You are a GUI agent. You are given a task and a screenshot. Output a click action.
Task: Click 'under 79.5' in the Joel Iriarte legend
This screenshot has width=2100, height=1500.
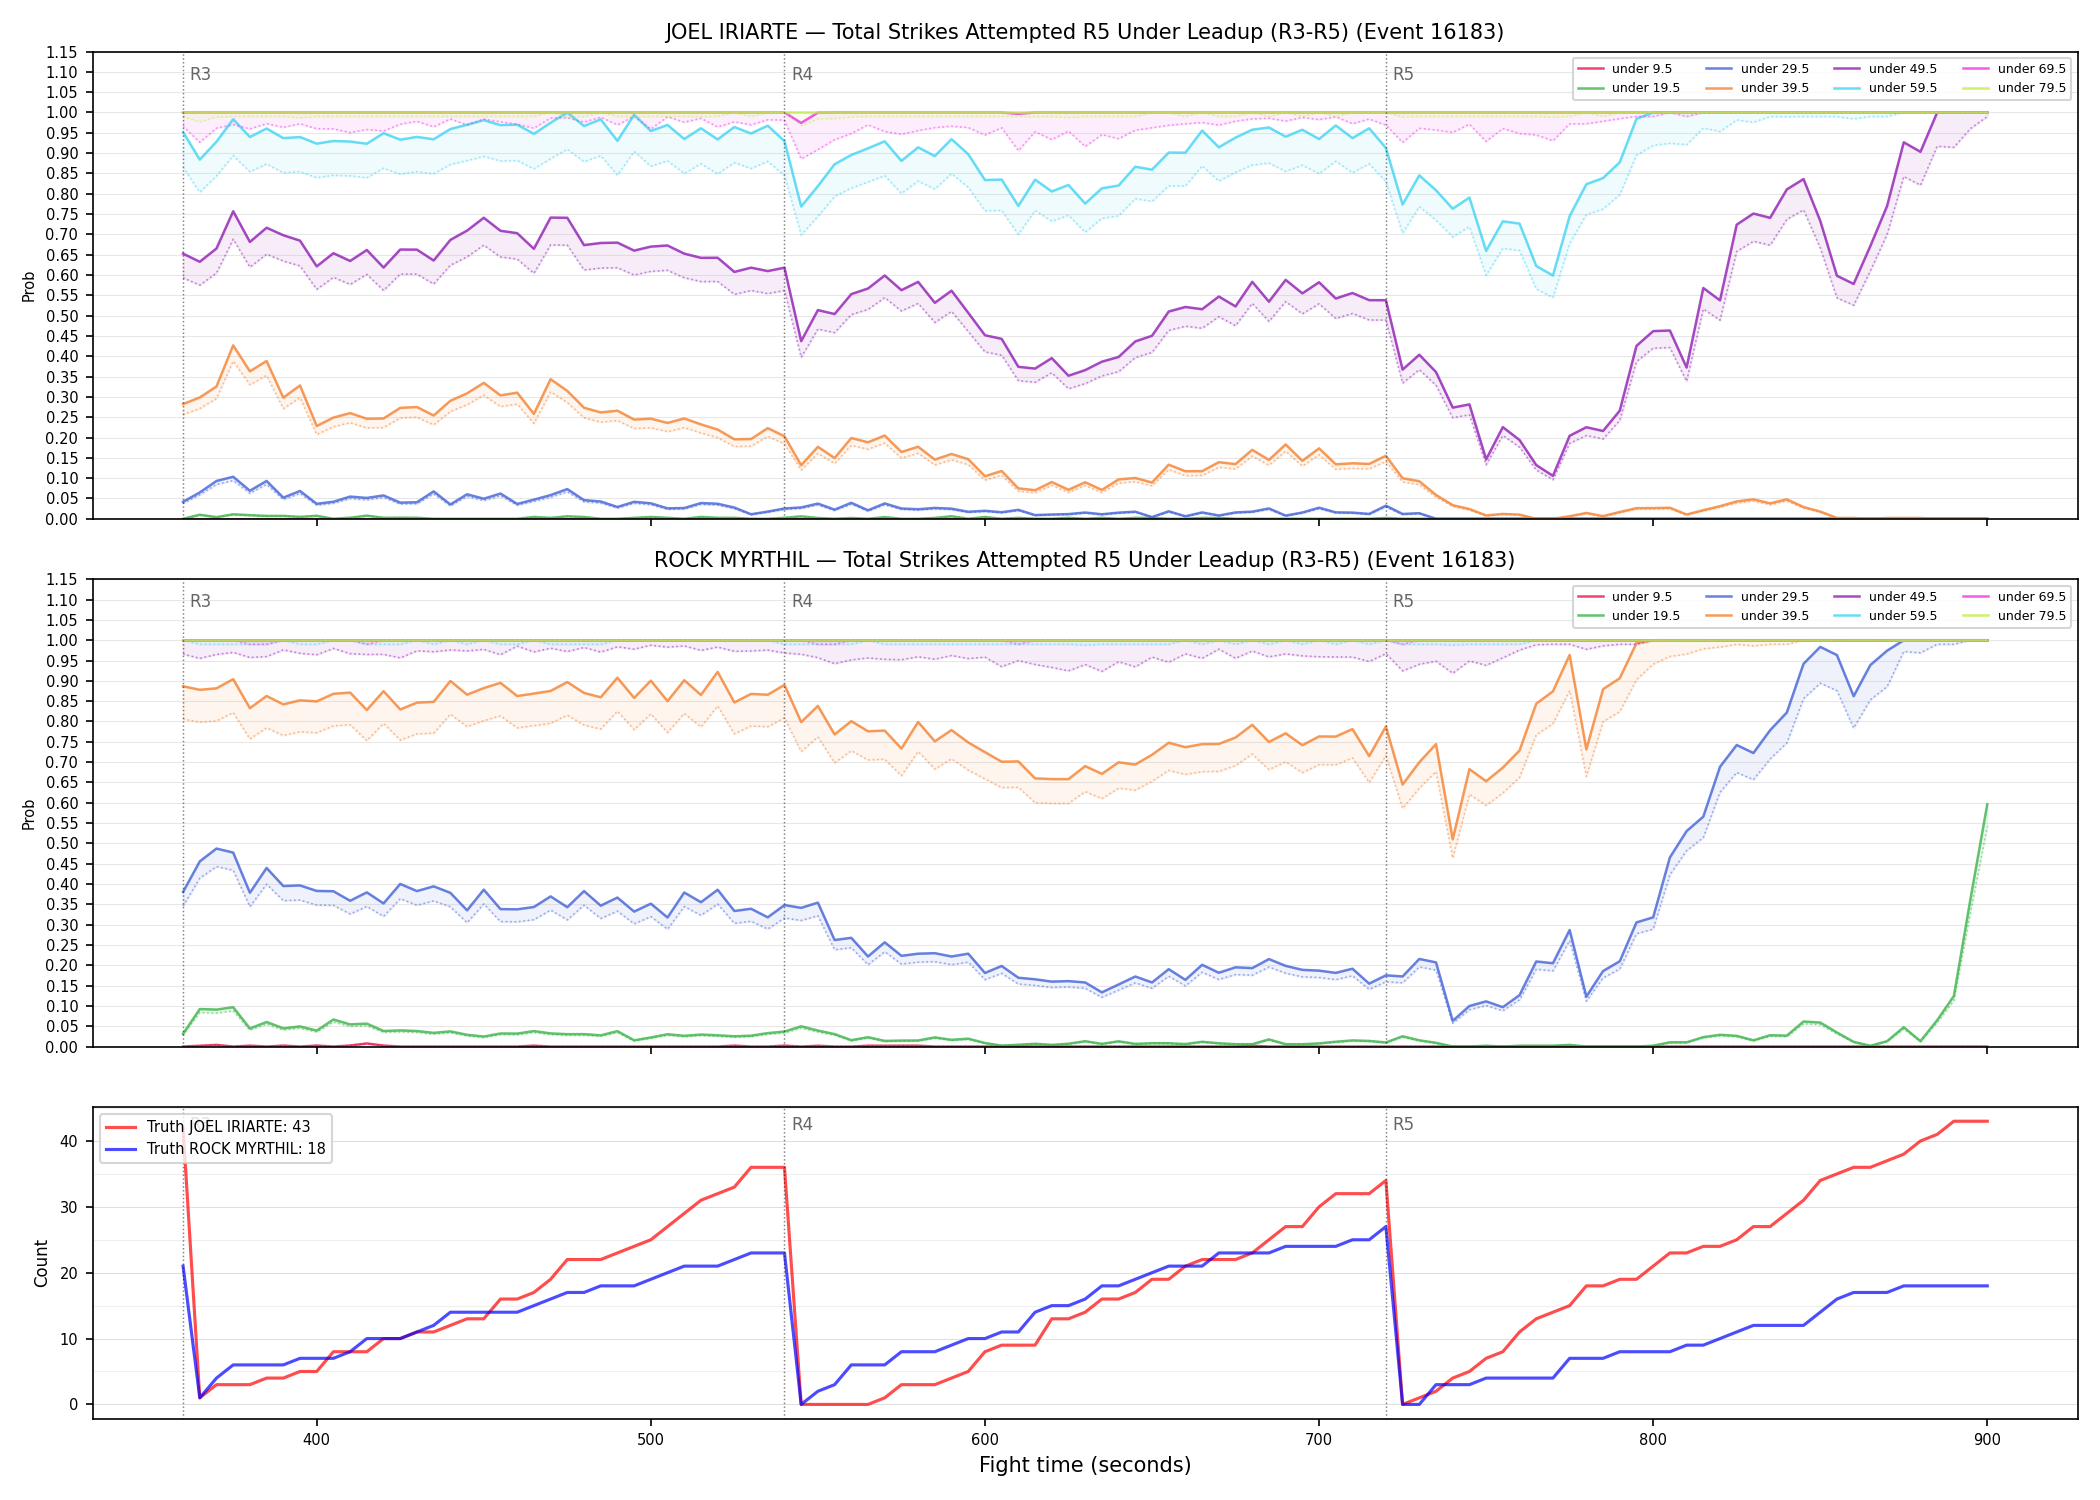pyautogui.click(x=2014, y=88)
